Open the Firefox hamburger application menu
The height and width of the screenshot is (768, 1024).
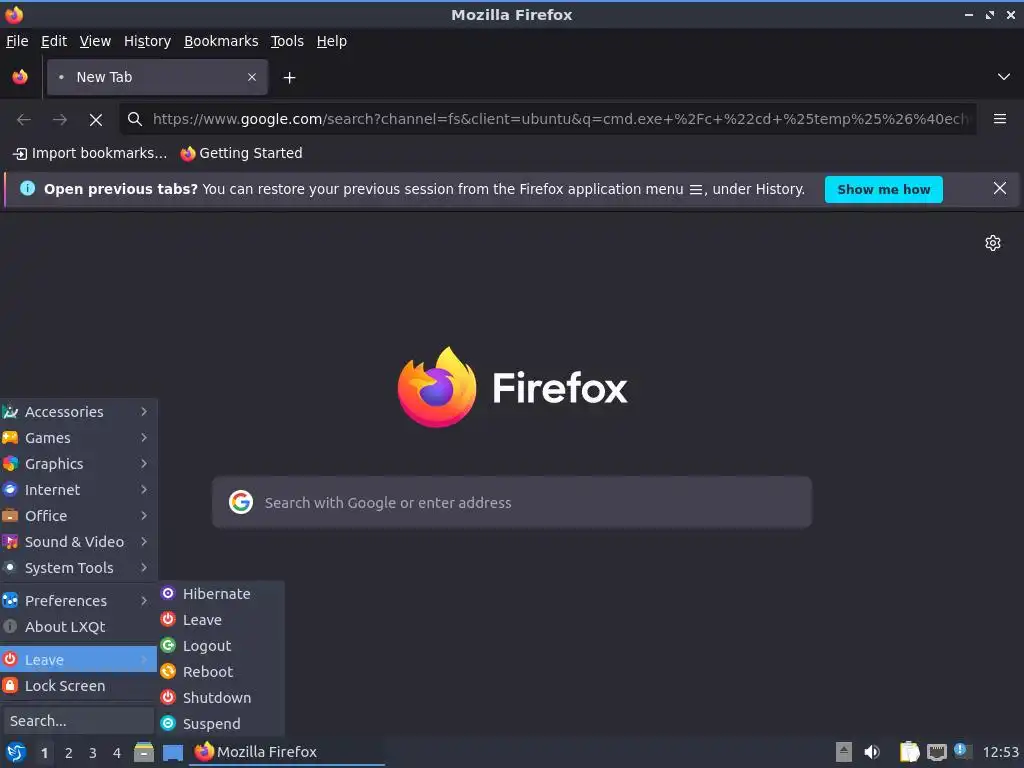click(x=999, y=119)
